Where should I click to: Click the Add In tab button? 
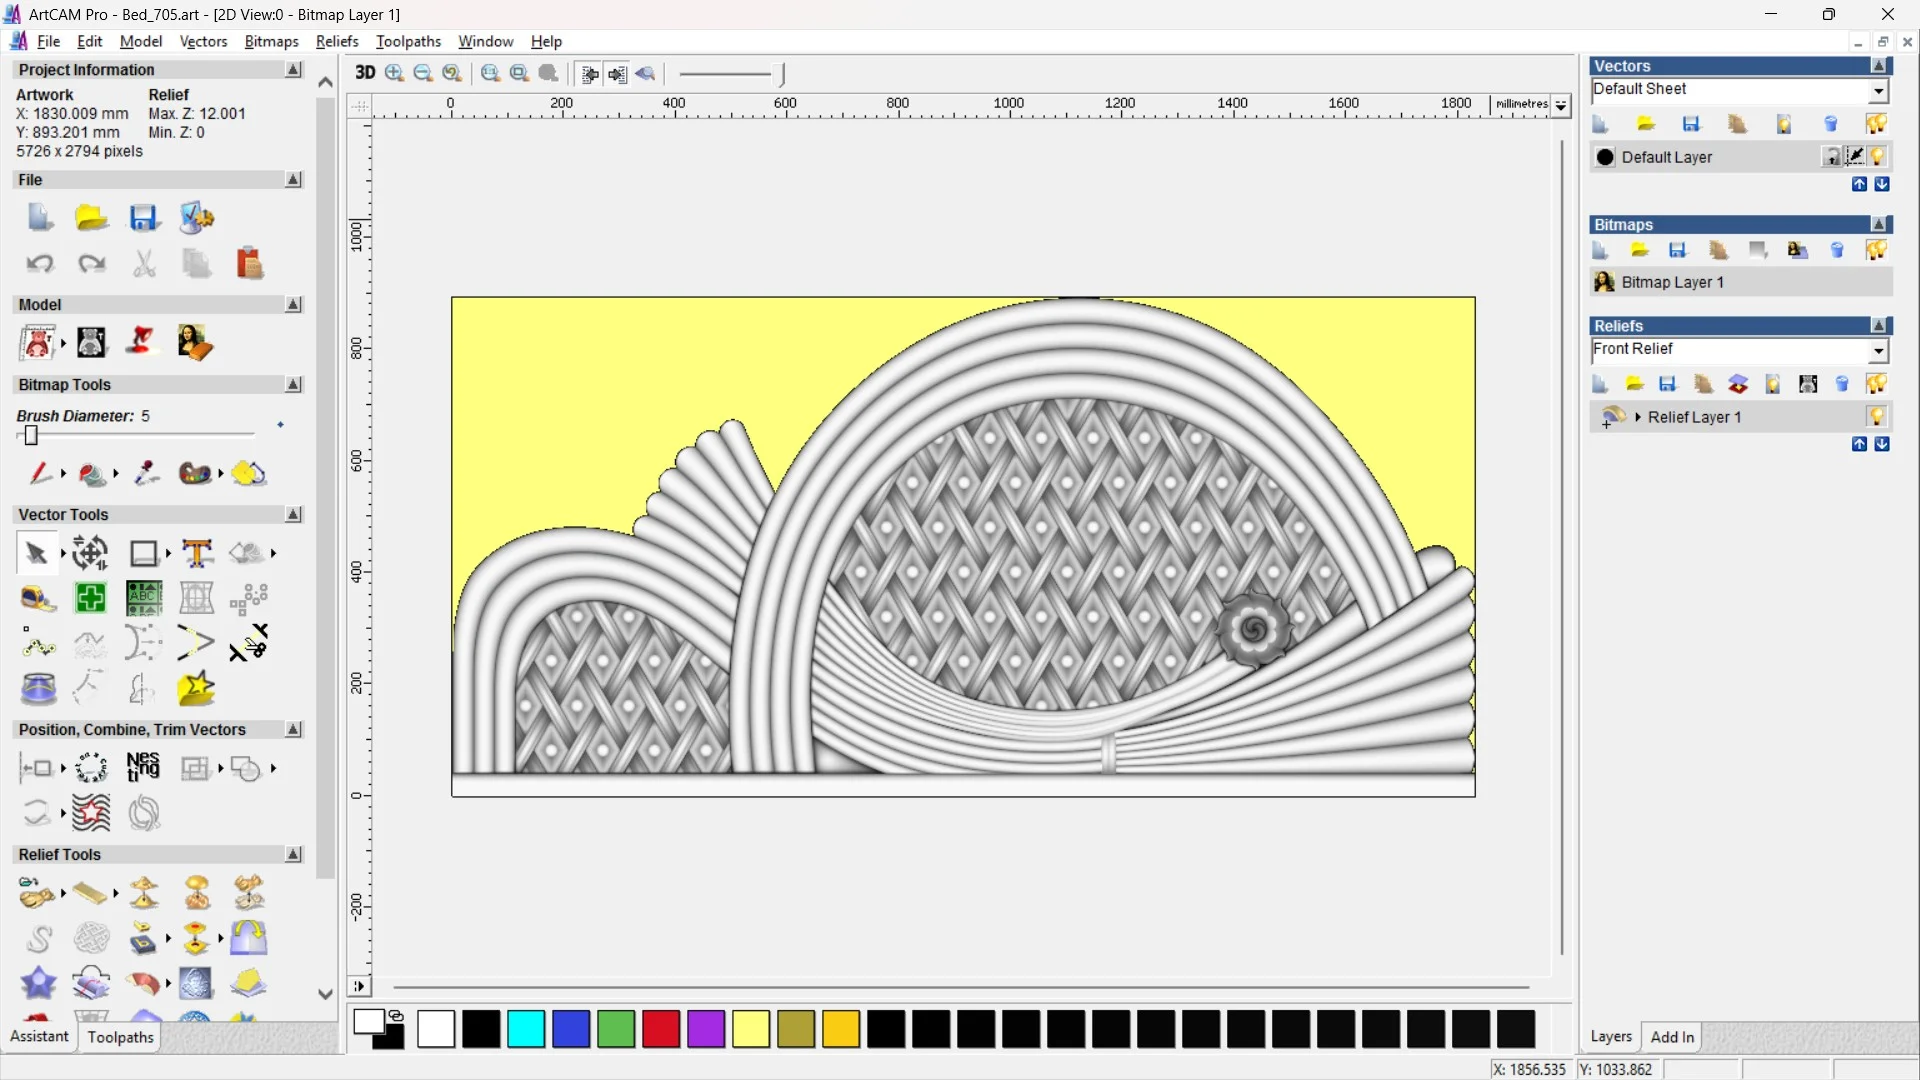1672,1037
